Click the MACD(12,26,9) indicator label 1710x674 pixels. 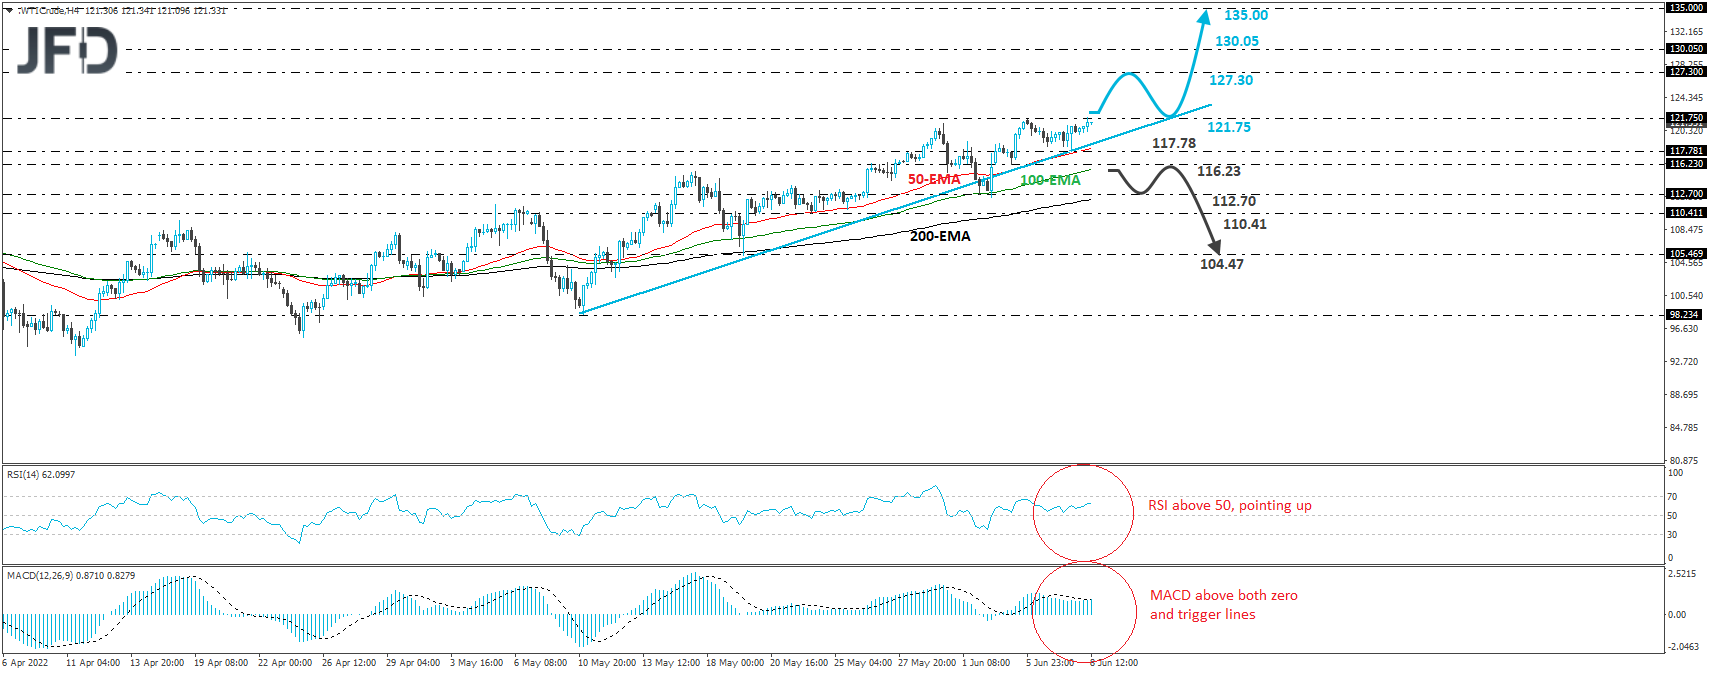(71, 576)
